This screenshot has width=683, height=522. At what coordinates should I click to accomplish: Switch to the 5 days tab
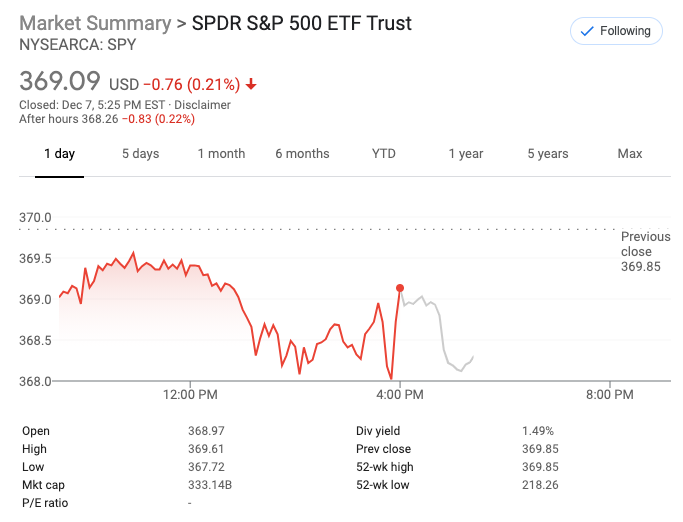pos(140,154)
